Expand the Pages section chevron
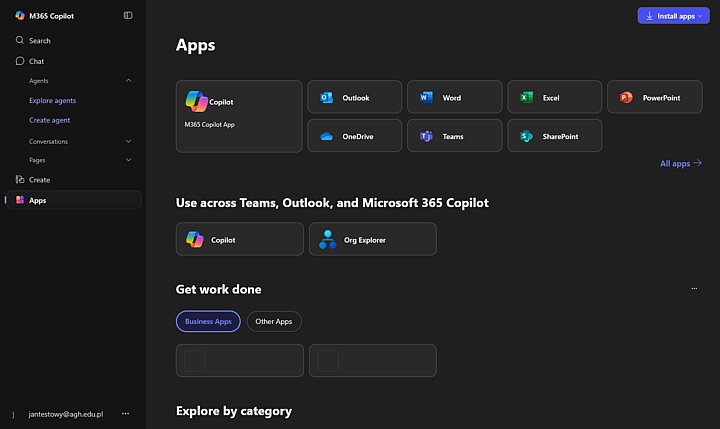This screenshot has height=429, width=720. point(129,160)
